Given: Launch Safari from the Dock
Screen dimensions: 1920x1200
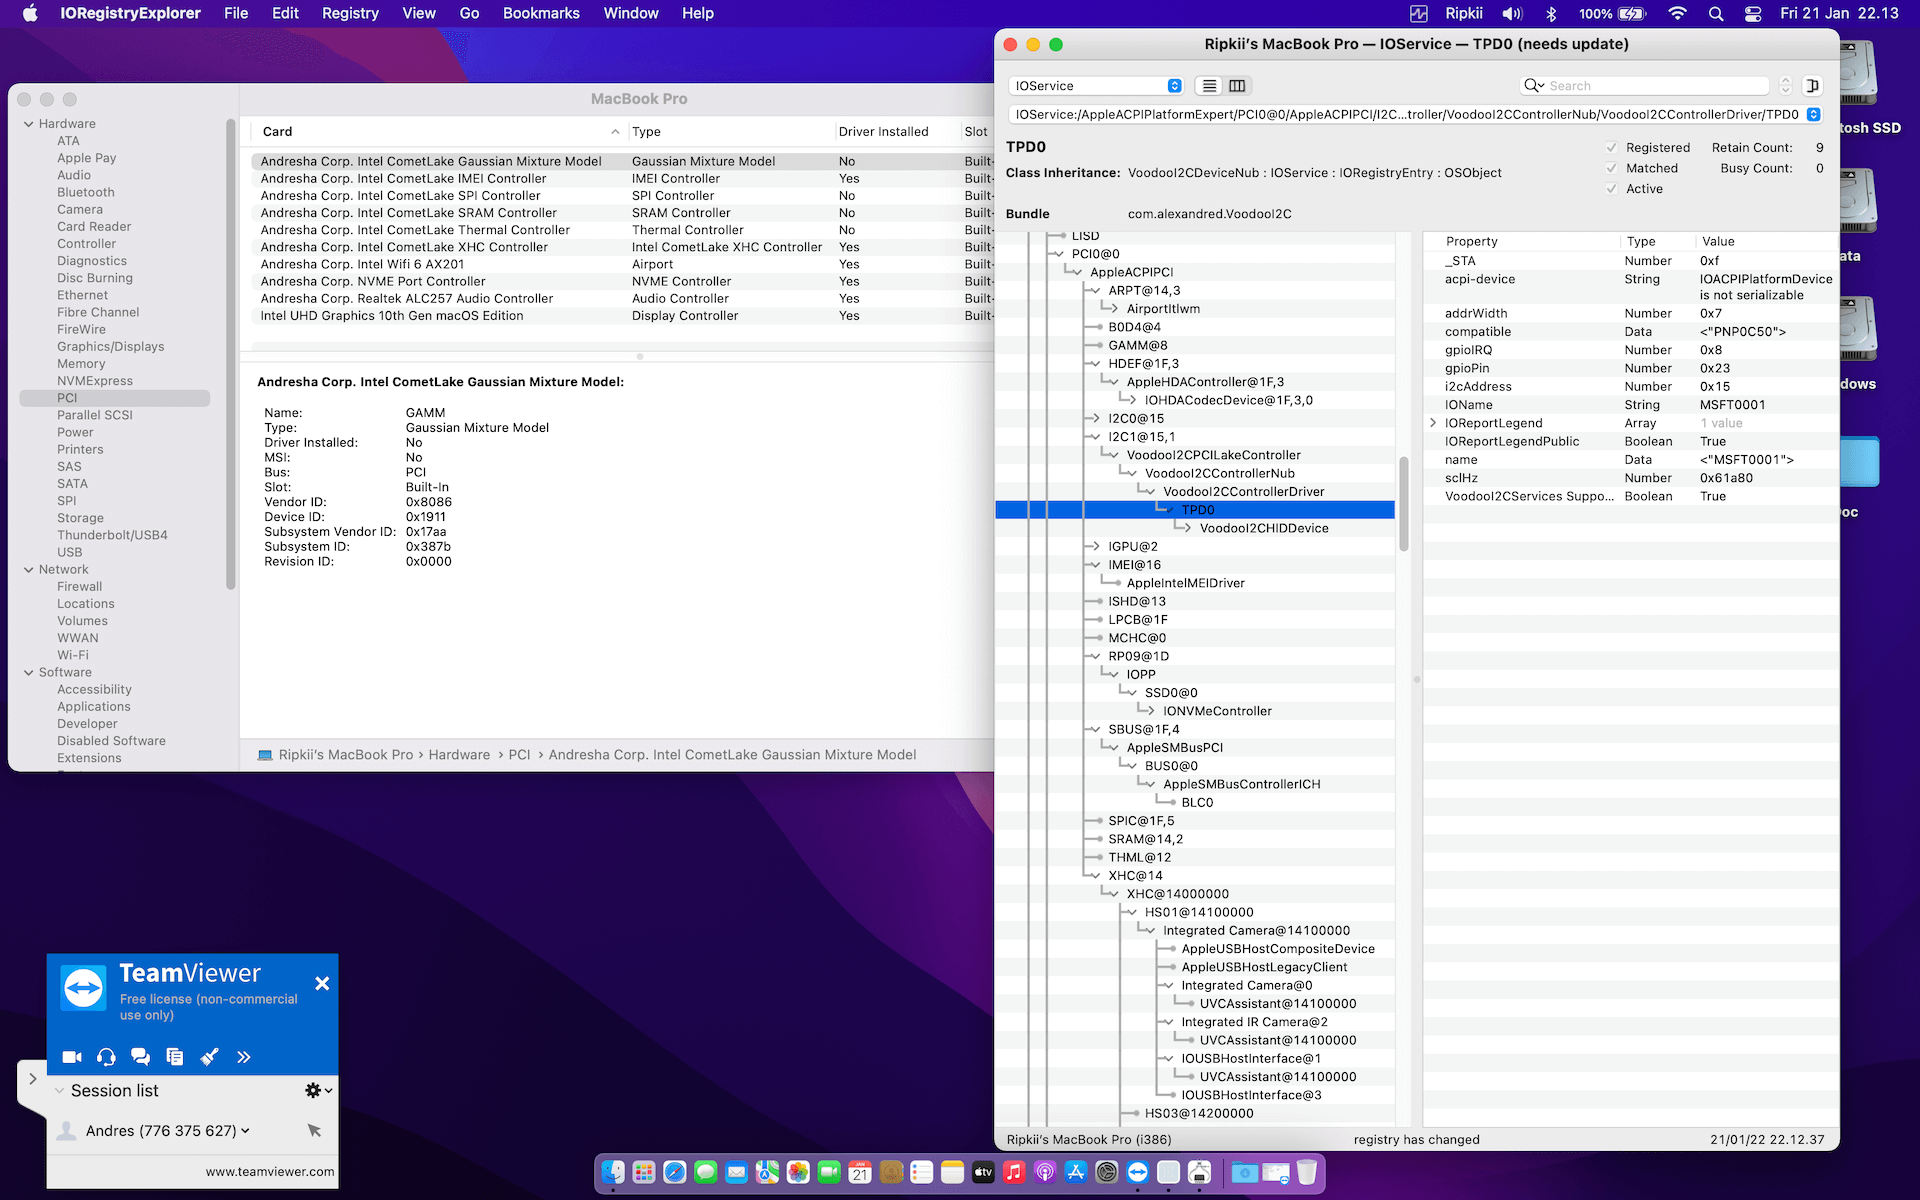Looking at the screenshot, I should coord(675,1172).
